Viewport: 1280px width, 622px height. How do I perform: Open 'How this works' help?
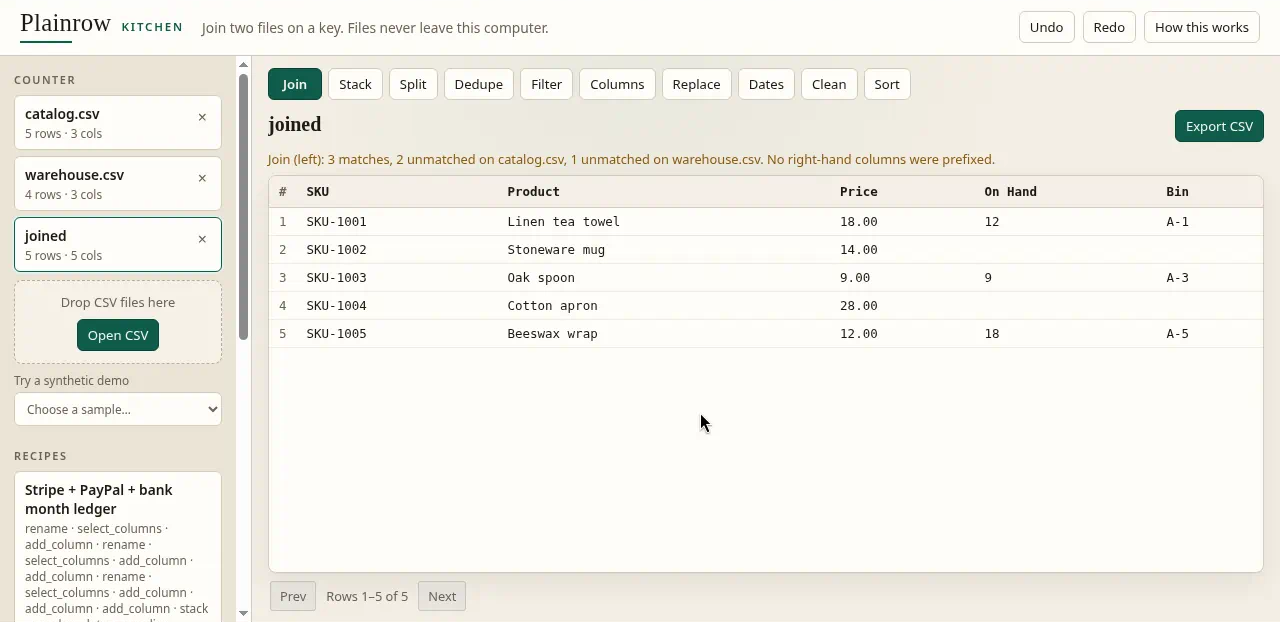tap(1202, 27)
